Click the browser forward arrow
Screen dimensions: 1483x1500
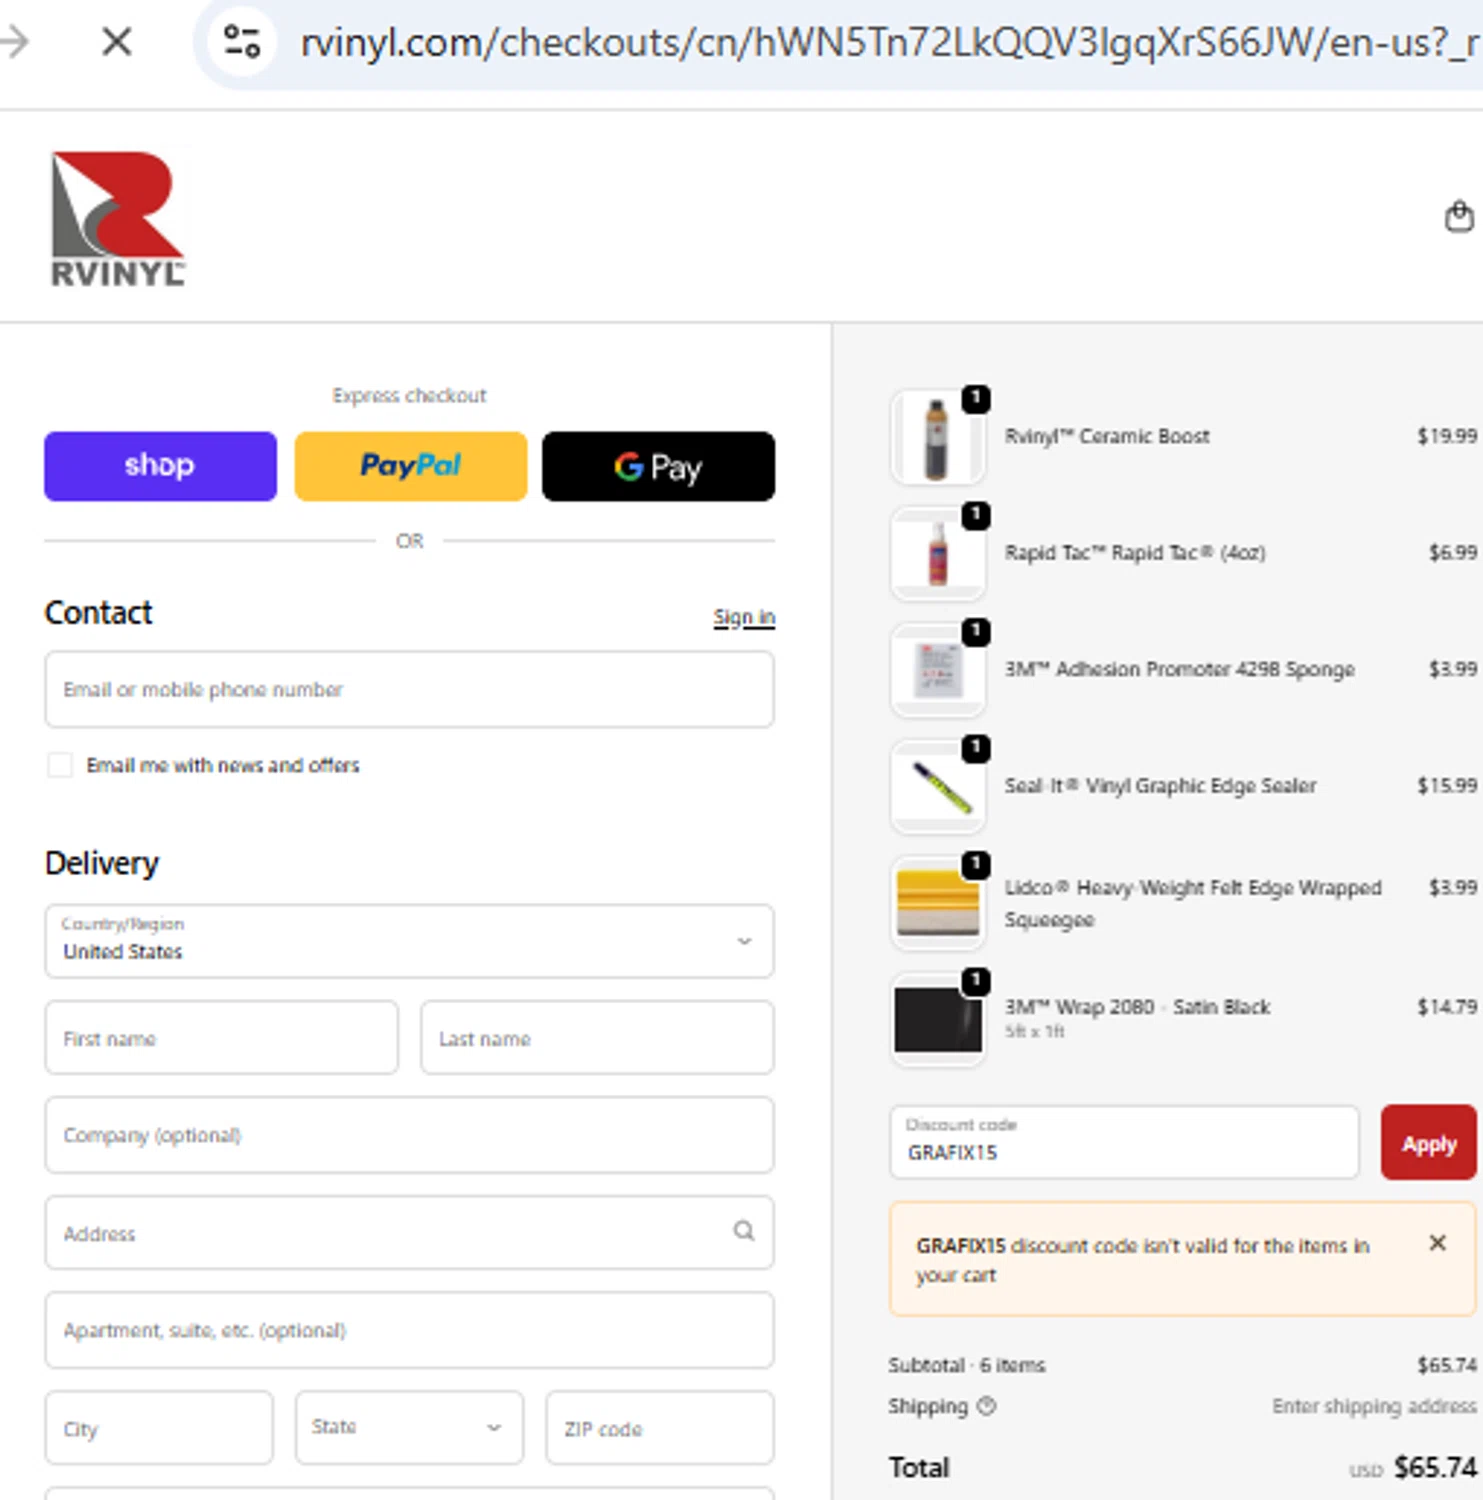pos(15,42)
